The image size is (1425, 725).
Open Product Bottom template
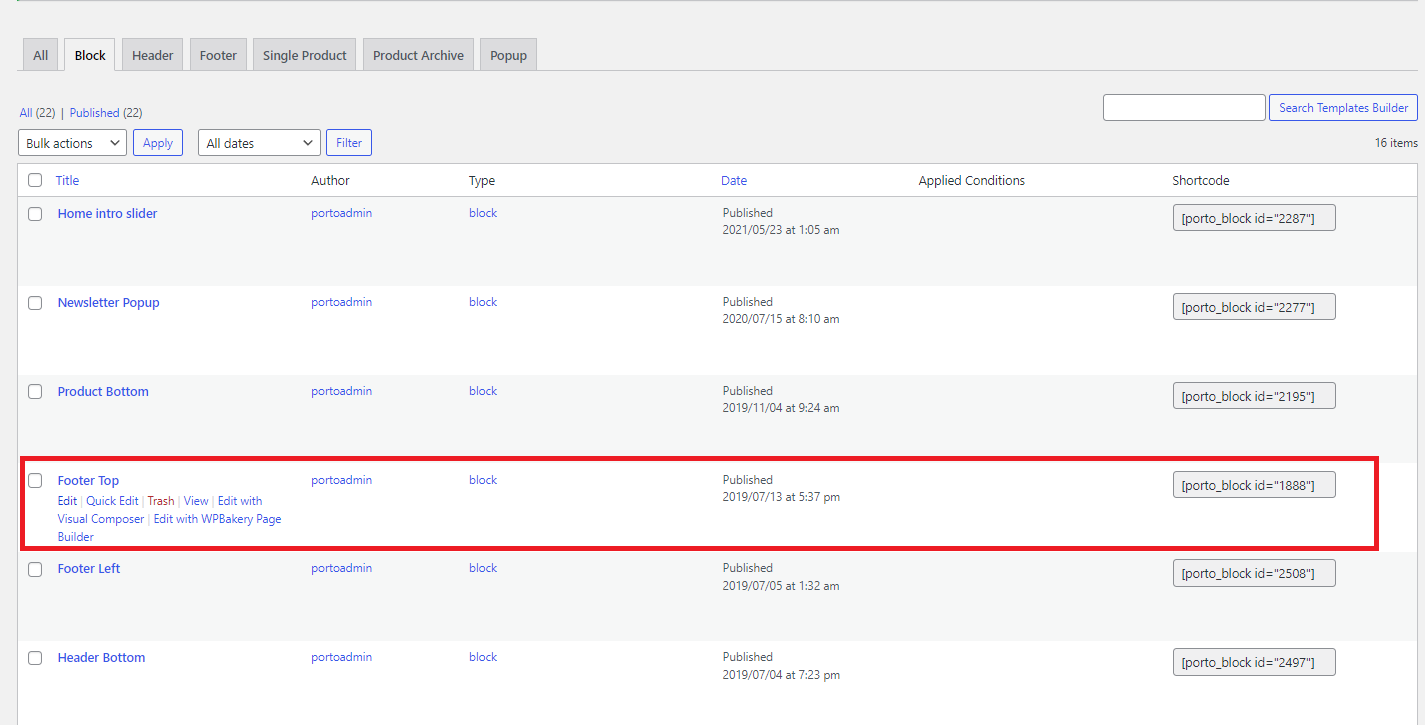pyautogui.click(x=103, y=392)
